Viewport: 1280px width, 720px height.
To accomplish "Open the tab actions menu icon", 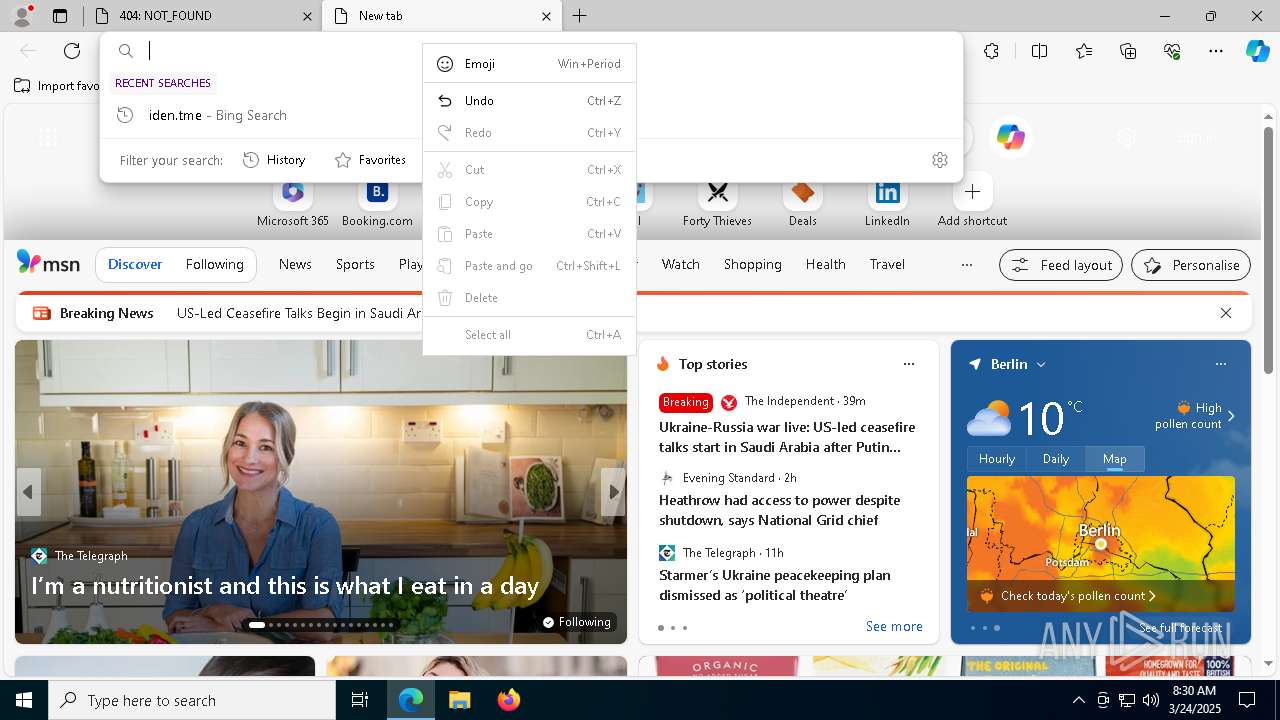I will coord(60,16).
